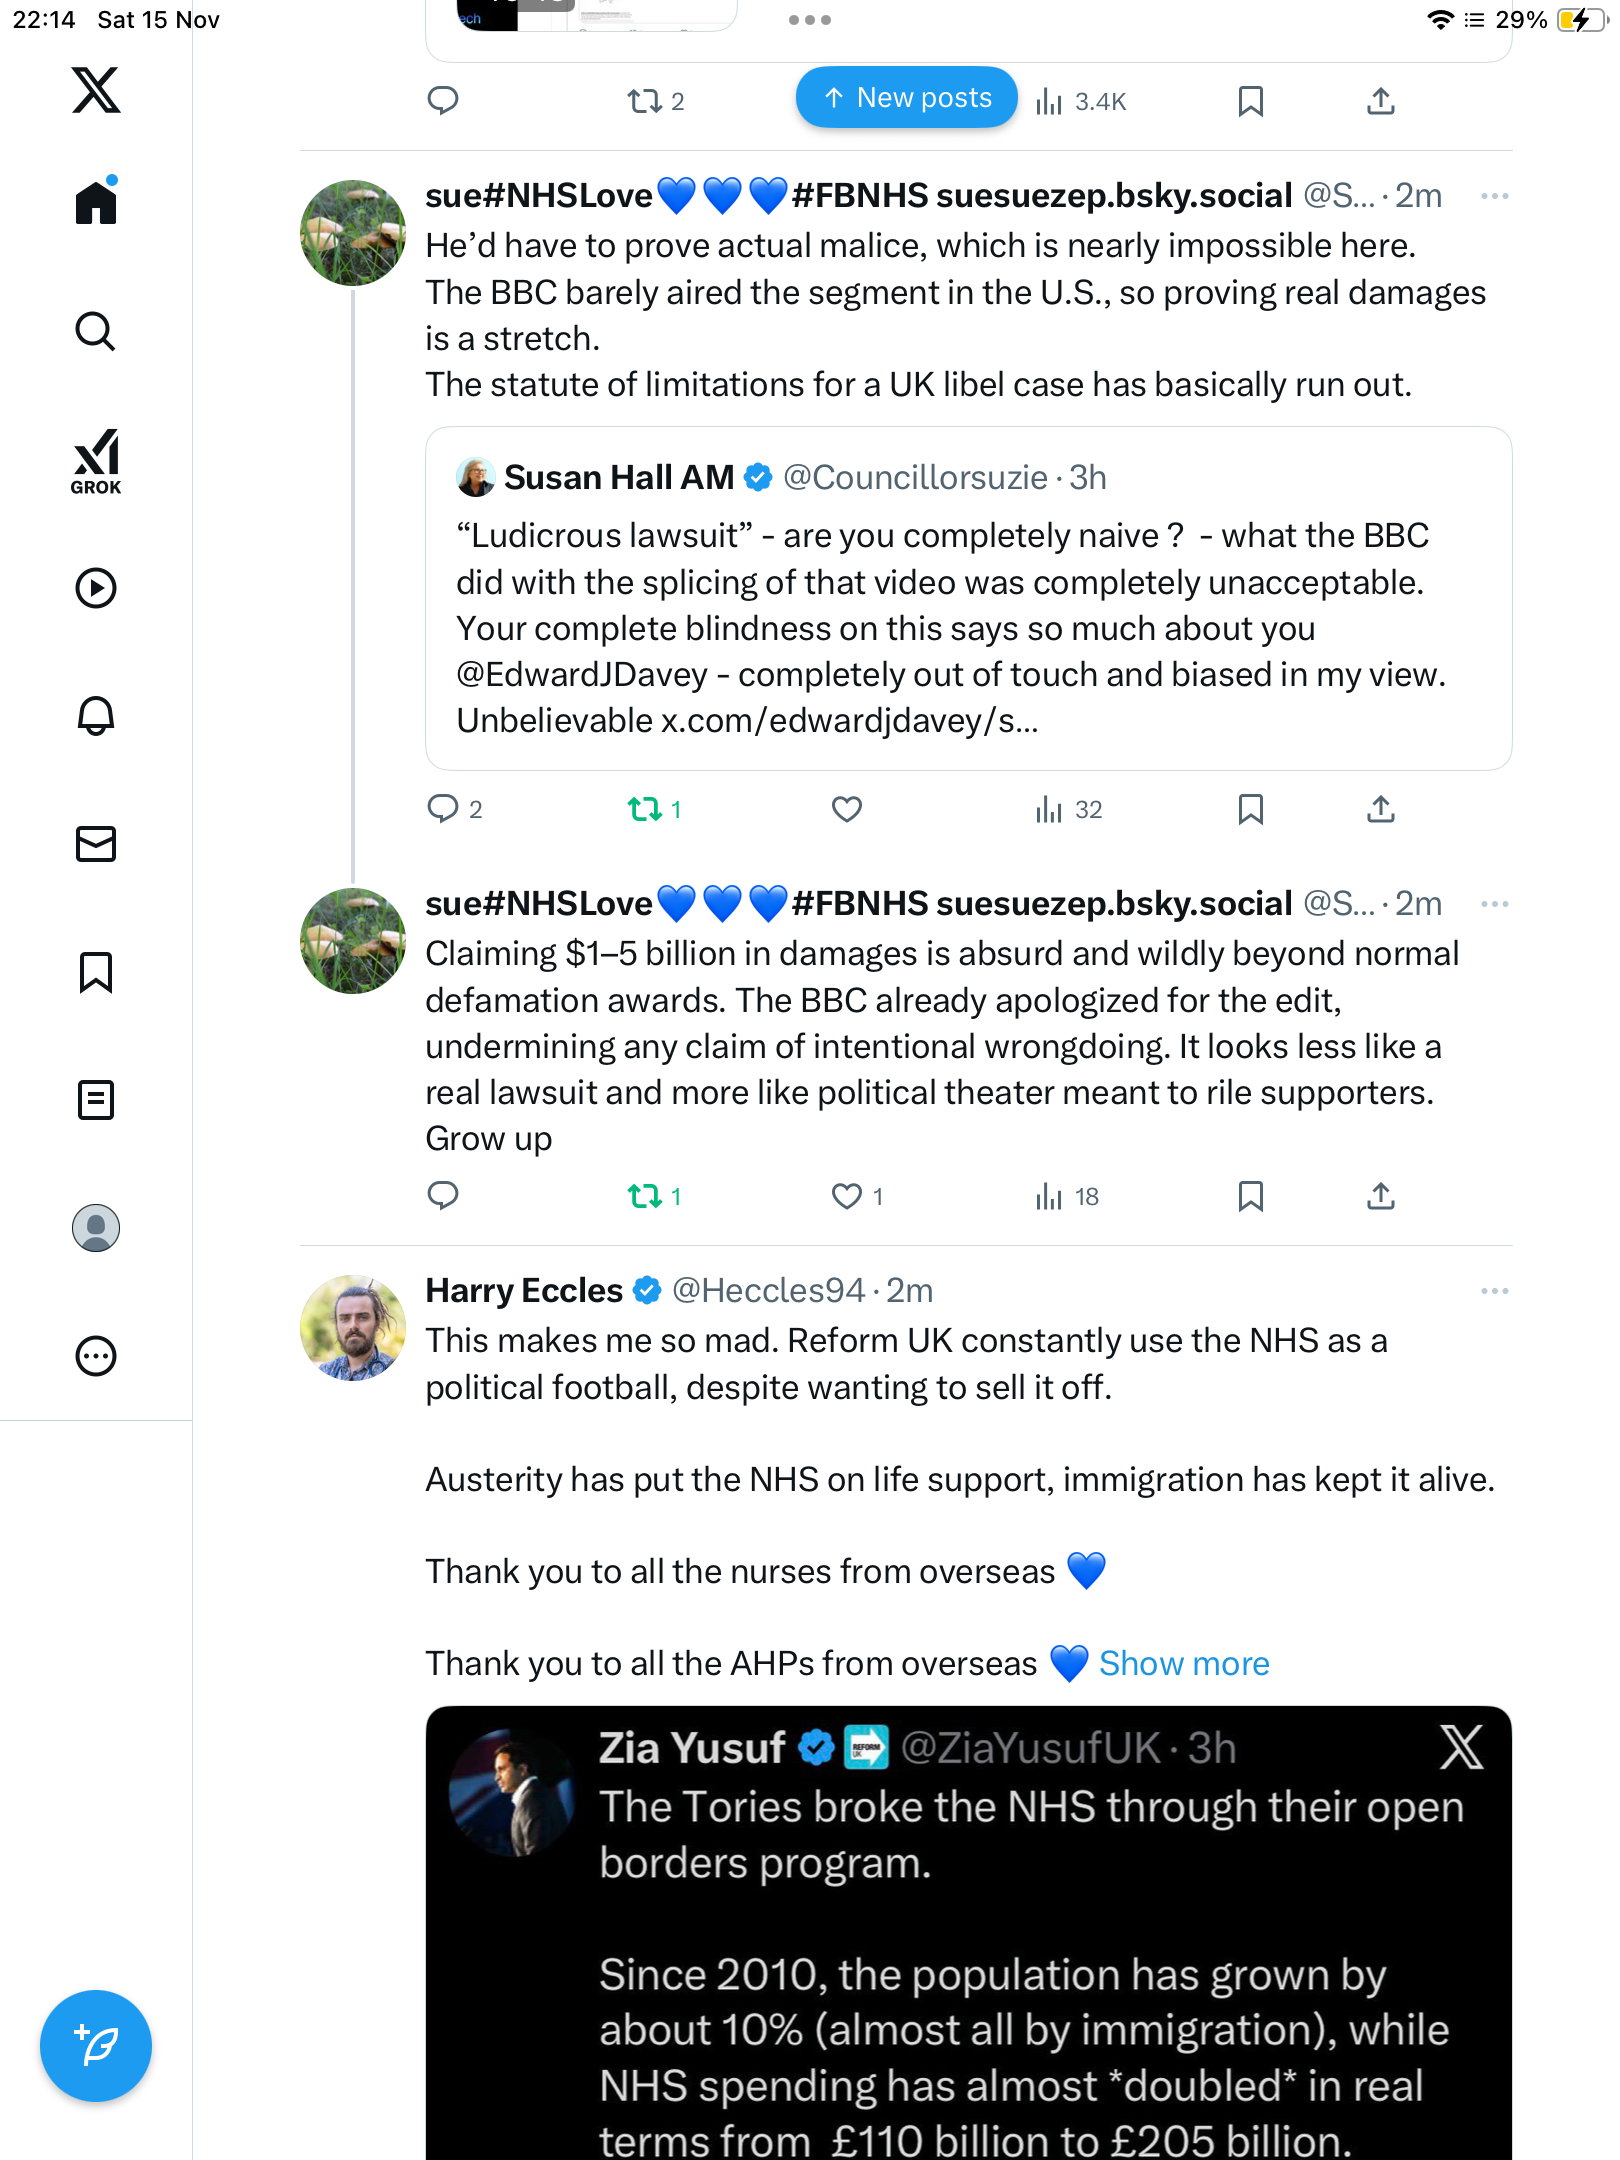
Task: Open the Search page
Action: click(96, 332)
